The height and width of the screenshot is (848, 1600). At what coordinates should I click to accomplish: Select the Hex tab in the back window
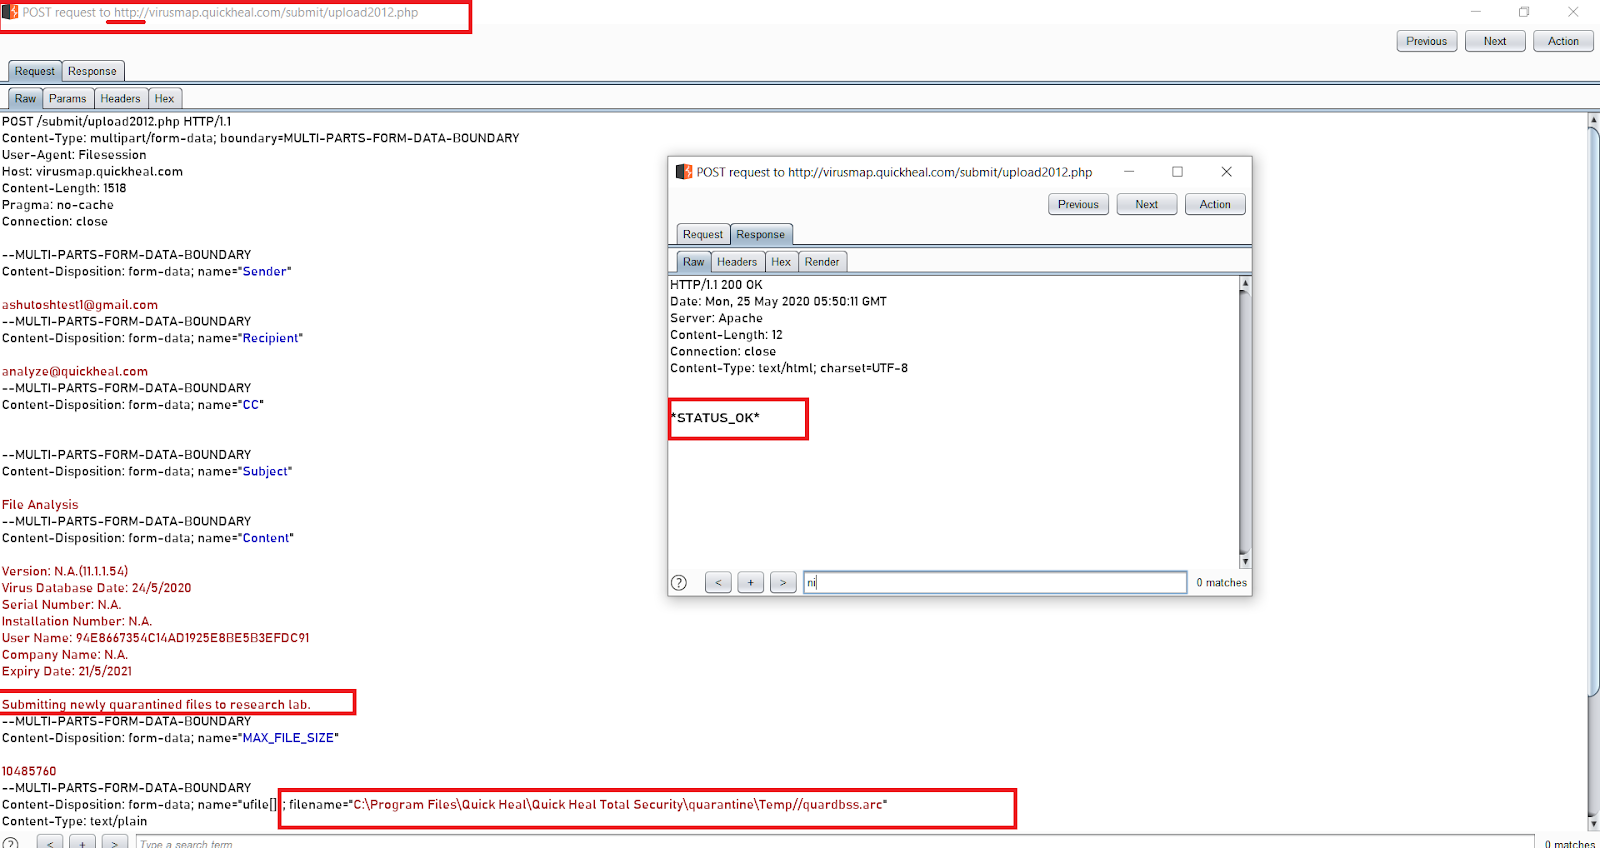[164, 98]
